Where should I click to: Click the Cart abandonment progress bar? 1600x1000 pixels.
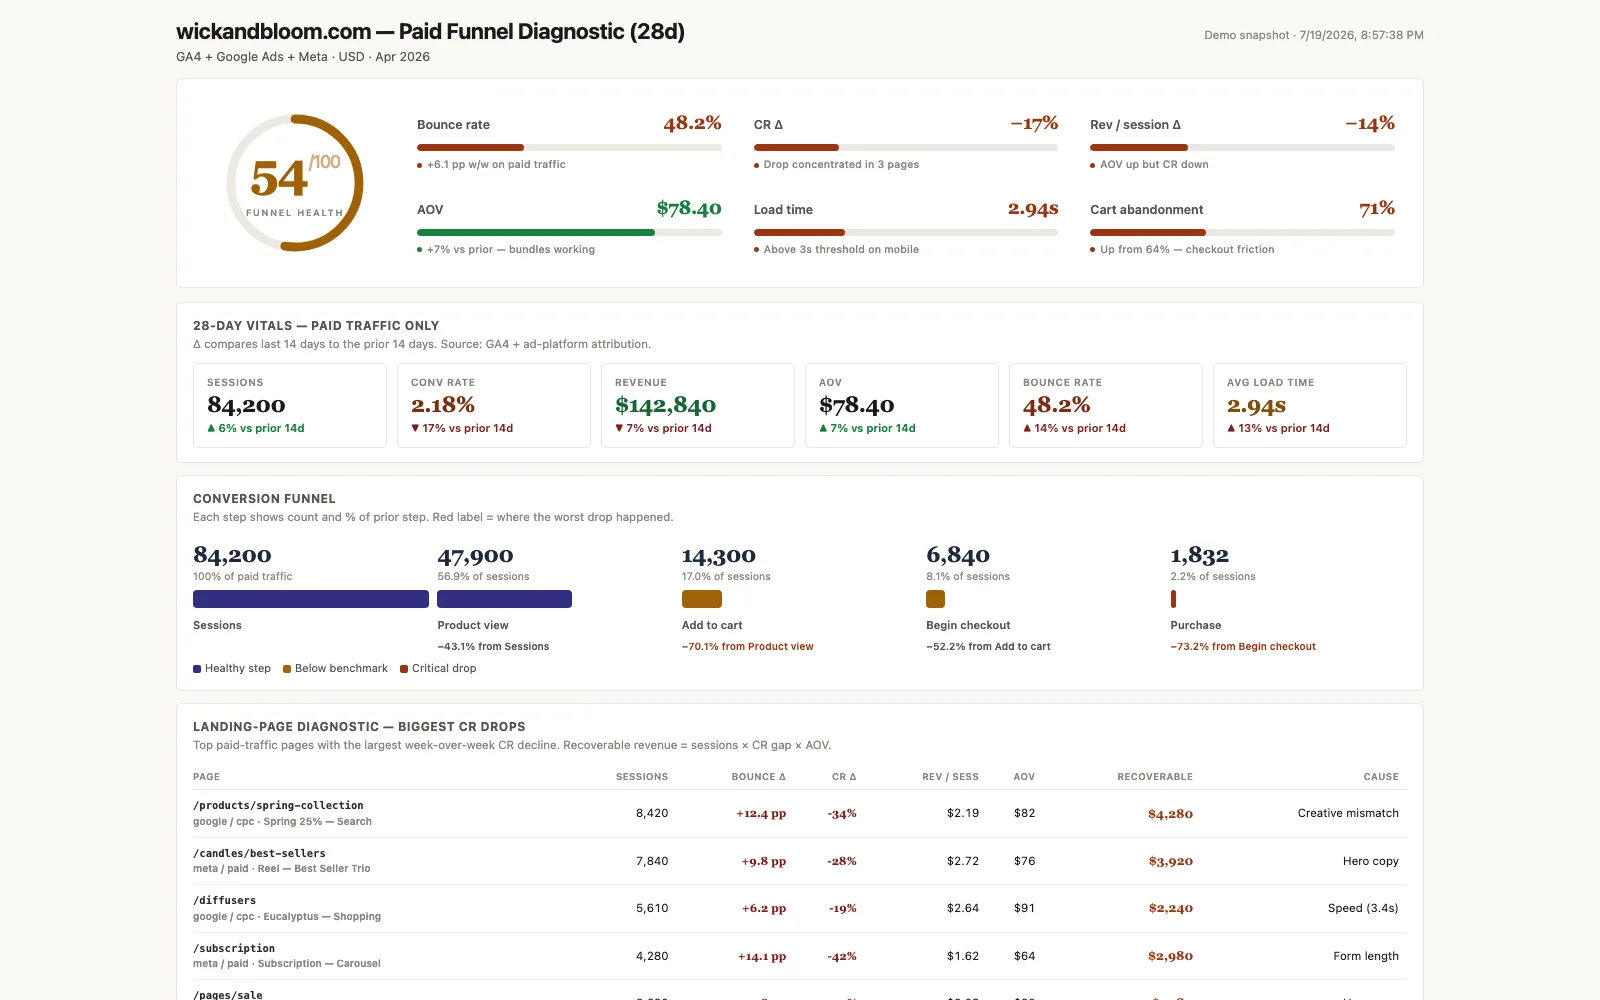(1242, 232)
